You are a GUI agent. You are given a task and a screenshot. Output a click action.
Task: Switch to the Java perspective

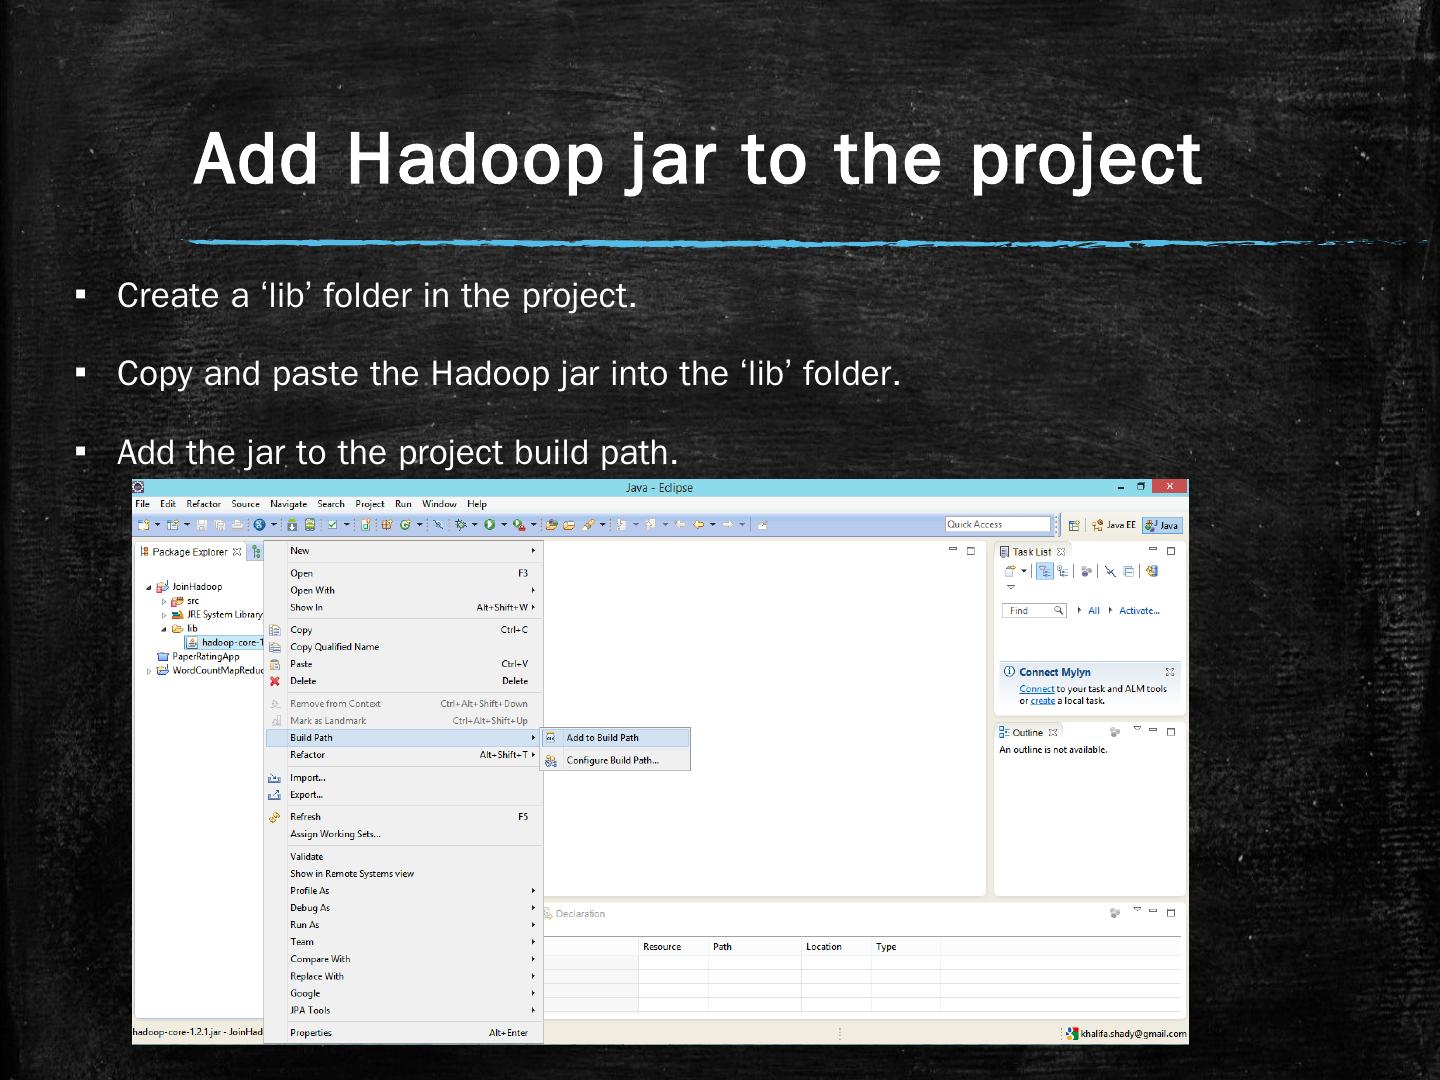(x=1162, y=525)
